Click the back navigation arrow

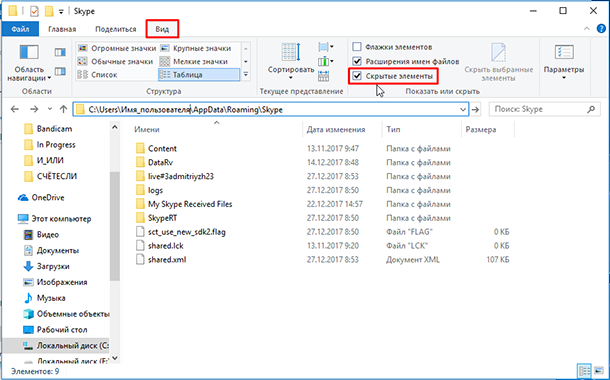15,109
